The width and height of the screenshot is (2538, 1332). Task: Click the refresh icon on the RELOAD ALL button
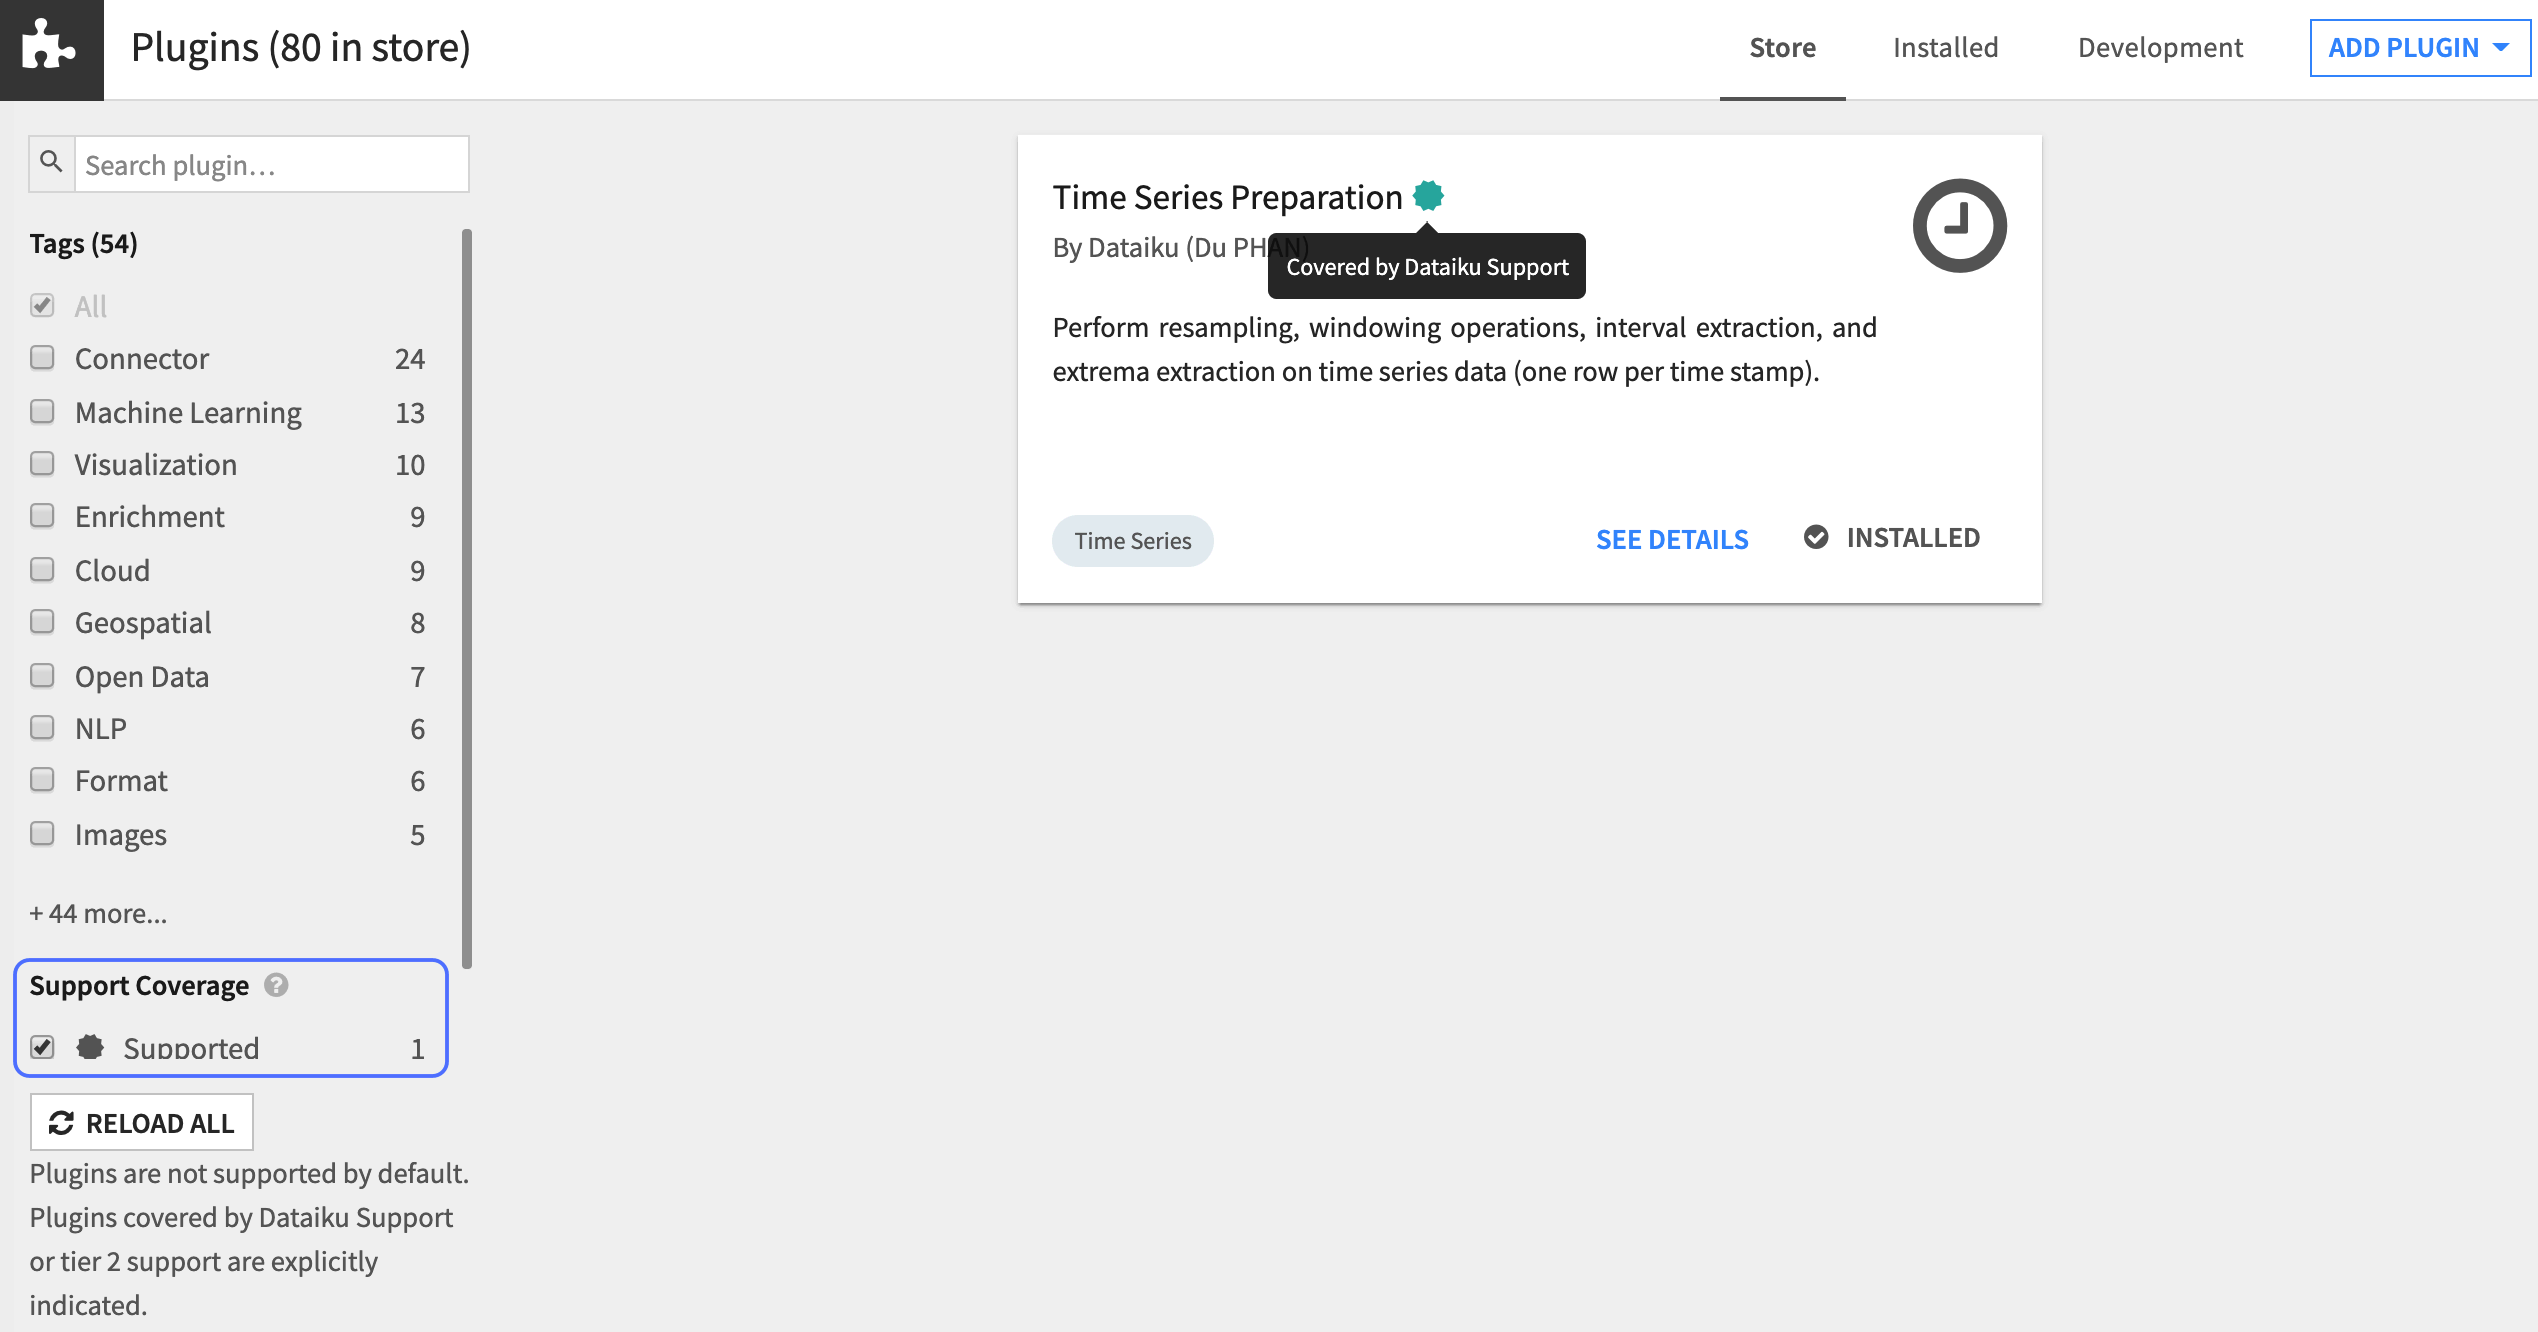click(x=62, y=1122)
